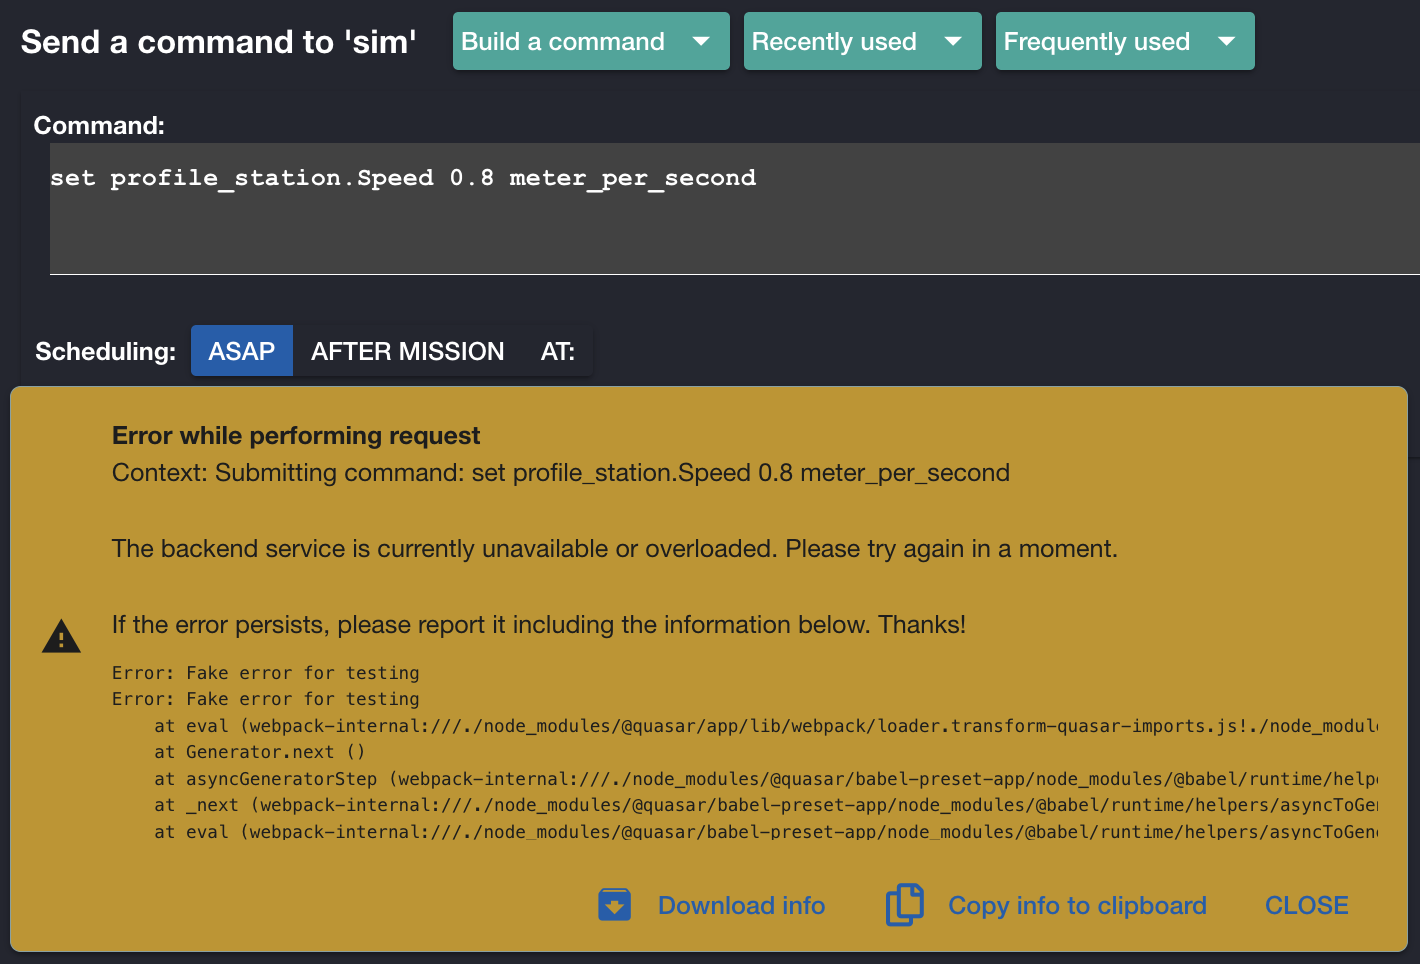Select ASAP scheduling option

[x=242, y=351]
